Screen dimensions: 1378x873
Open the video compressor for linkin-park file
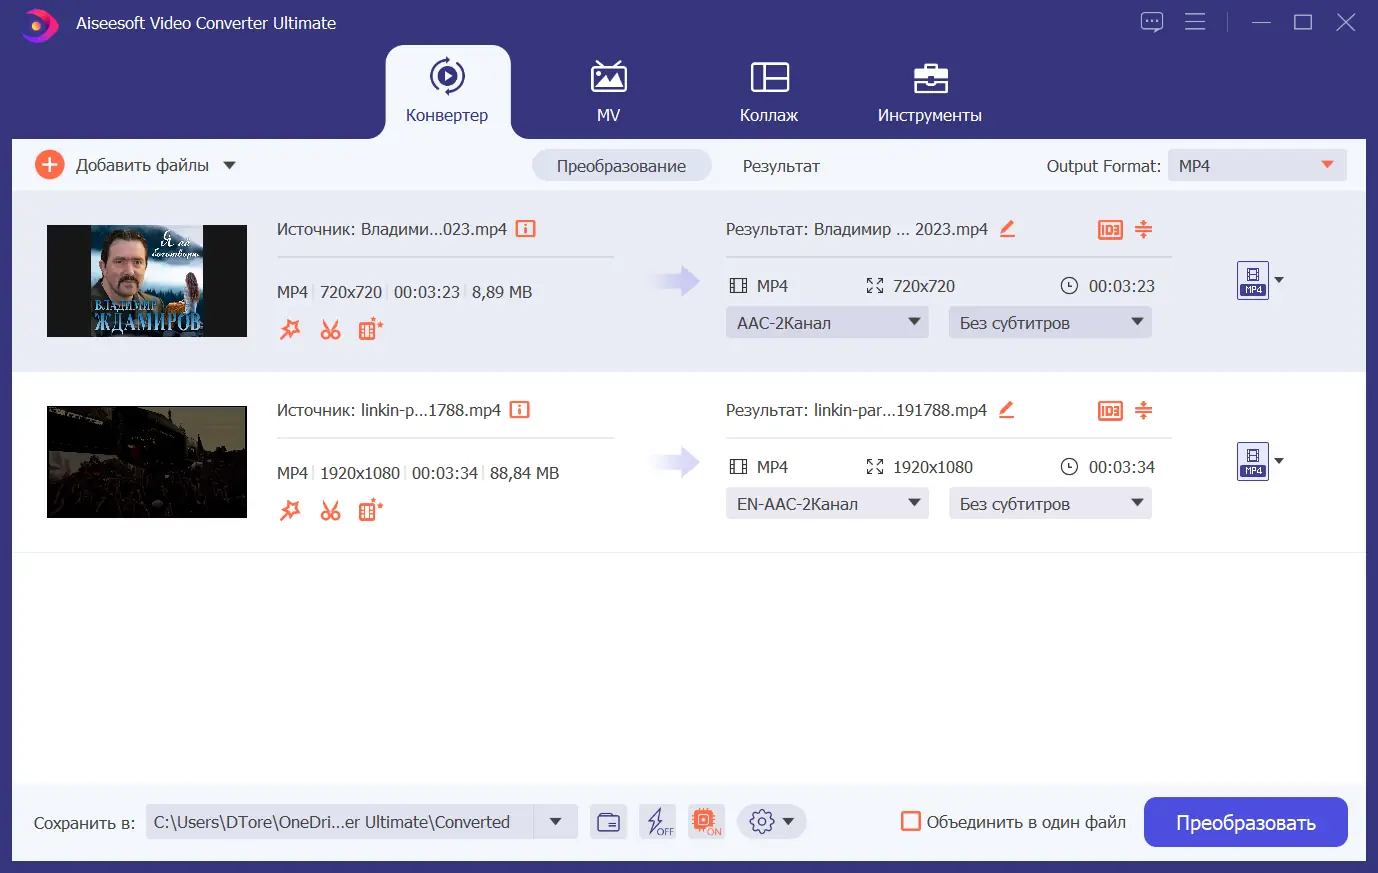pyautogui.click(x=1143, y=410)
